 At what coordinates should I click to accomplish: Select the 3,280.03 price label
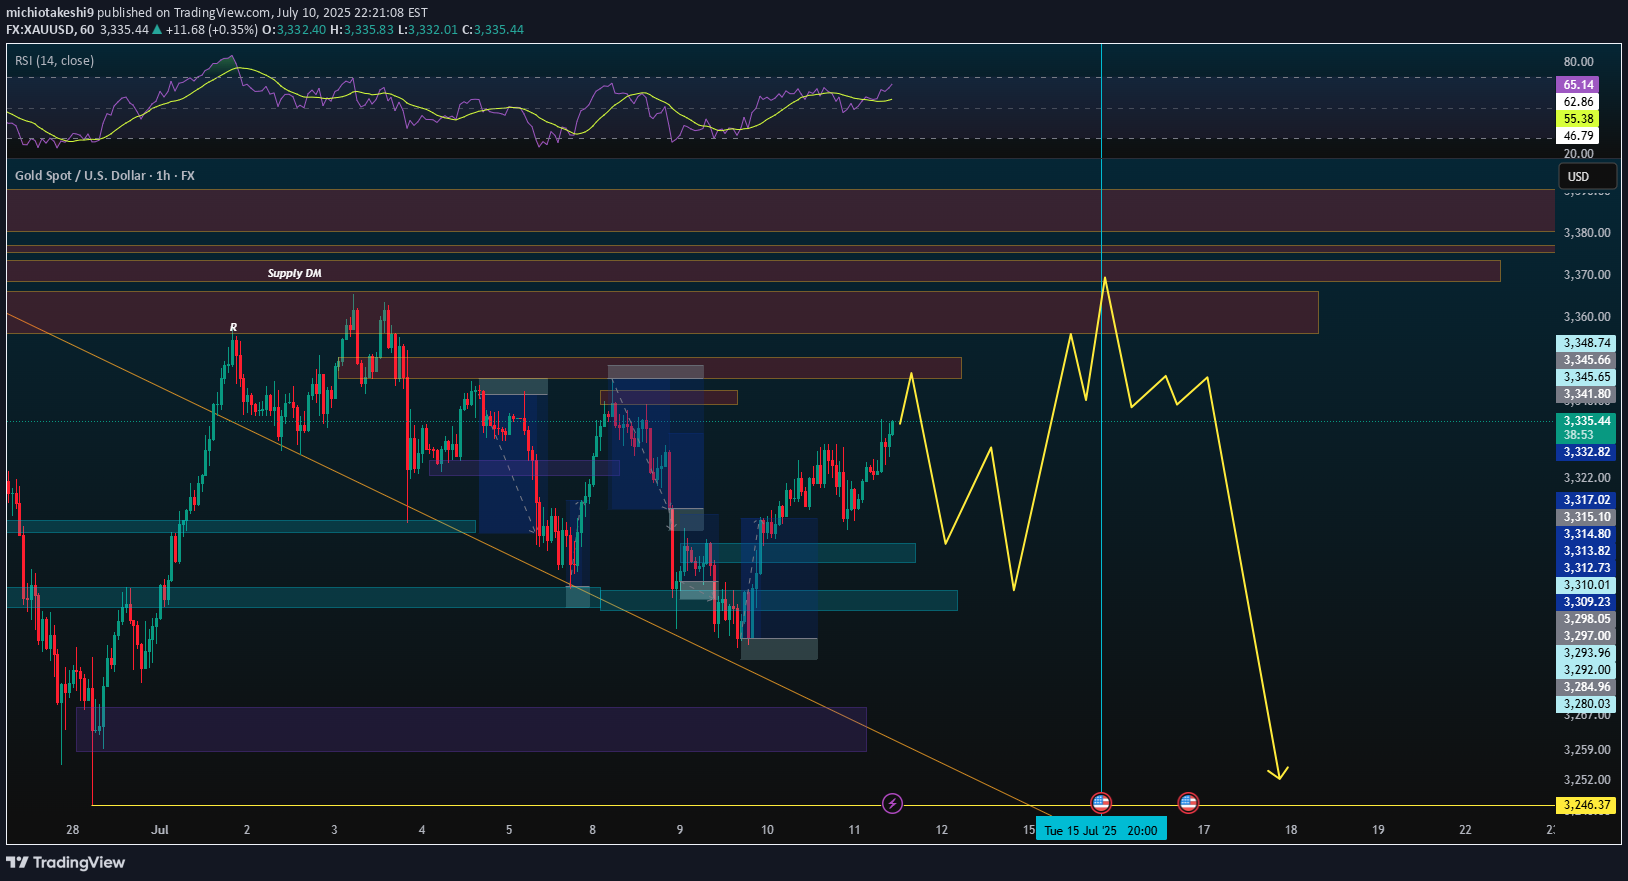(1587, 704)
